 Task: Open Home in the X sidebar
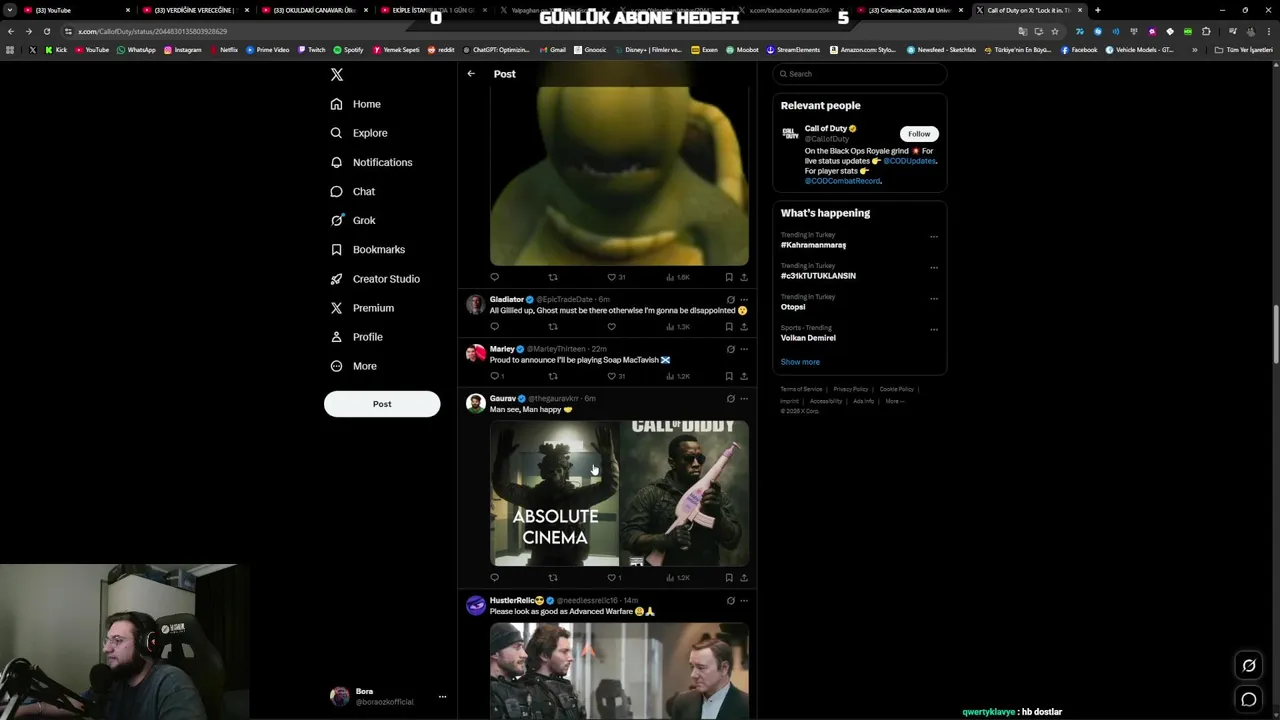pos(356,104)
